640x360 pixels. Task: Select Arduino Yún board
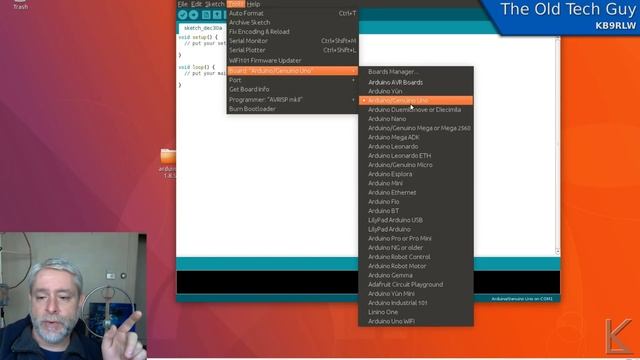416,91
